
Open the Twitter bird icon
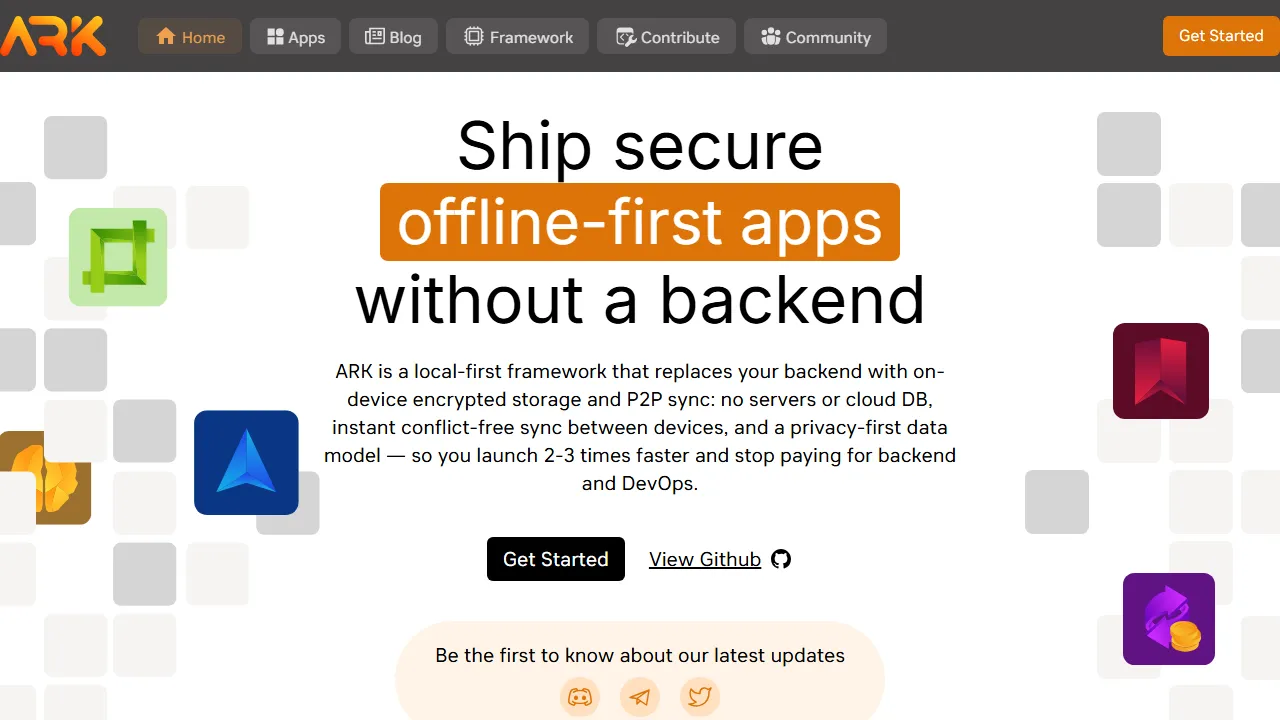coord(700,697)
